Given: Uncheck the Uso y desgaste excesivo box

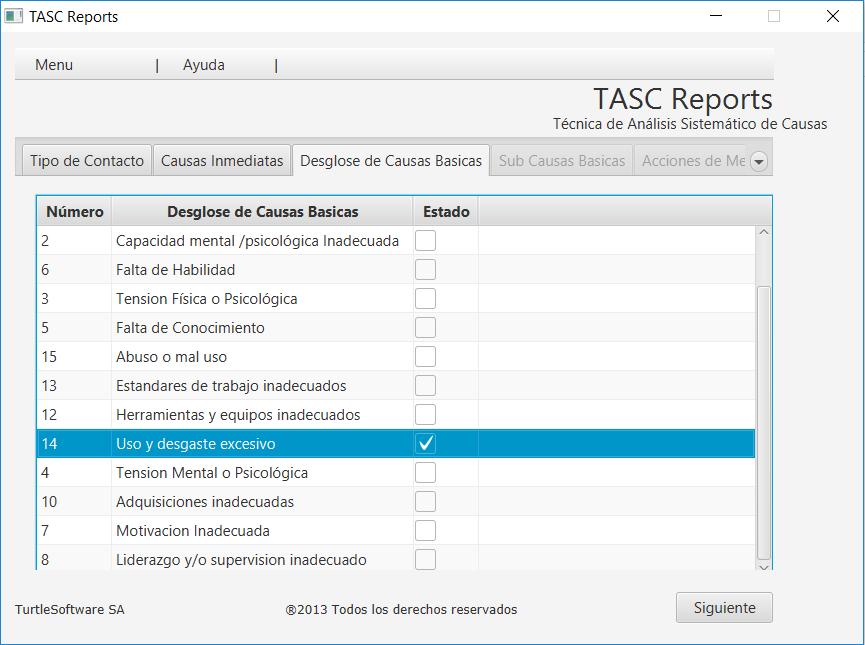Looking at the screenshot, I should (425, 444).
